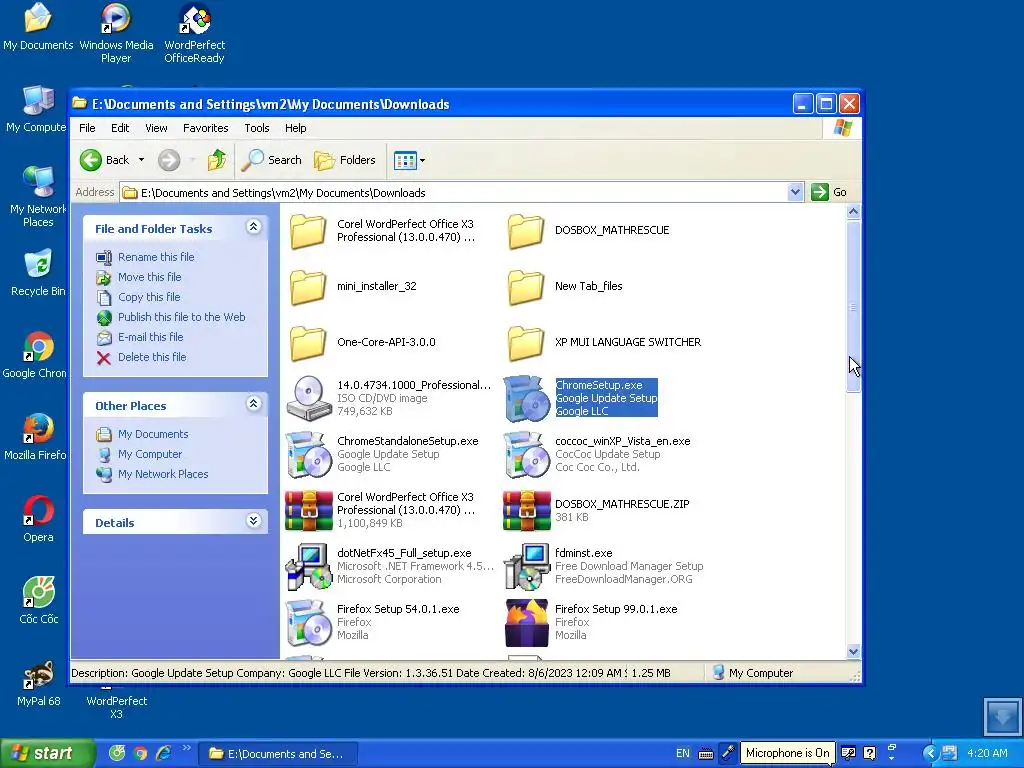Select the Corel WordPerfect Office X3 RAR archive icon
Viewport: 1024px width, 768px height.
[308, 511]
